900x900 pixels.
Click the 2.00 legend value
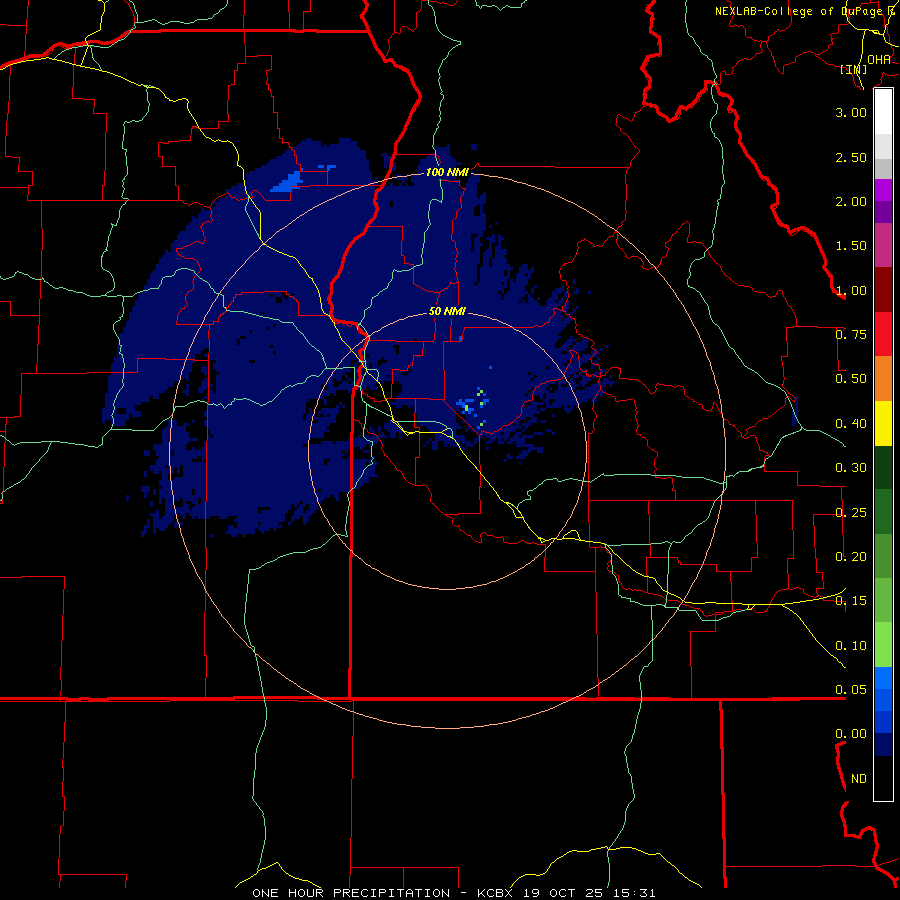(851, 201)
